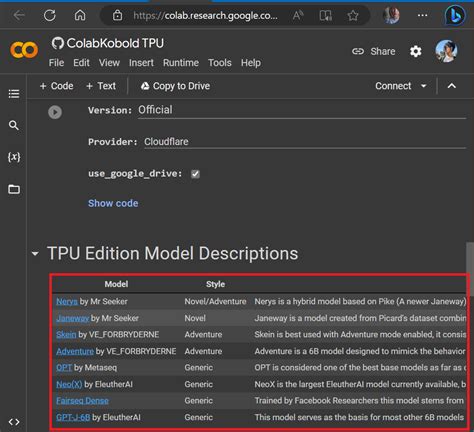
Task: Add page to favorites star icon
Action: [x=353, y=15]
